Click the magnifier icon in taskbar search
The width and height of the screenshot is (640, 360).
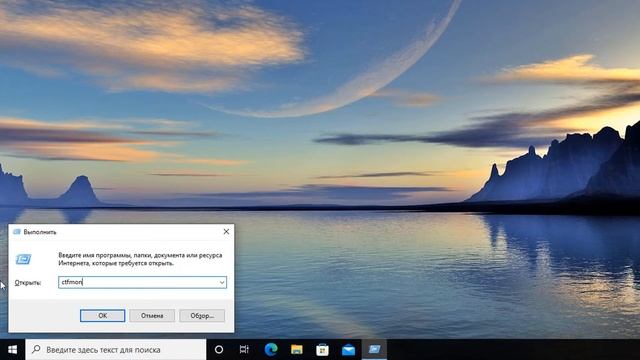click(x=36, y=349)
